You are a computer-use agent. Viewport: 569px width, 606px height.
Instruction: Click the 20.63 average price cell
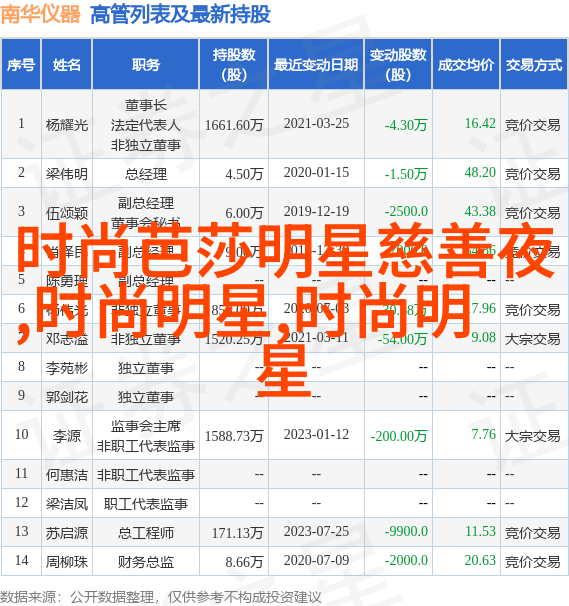[480, 560]
